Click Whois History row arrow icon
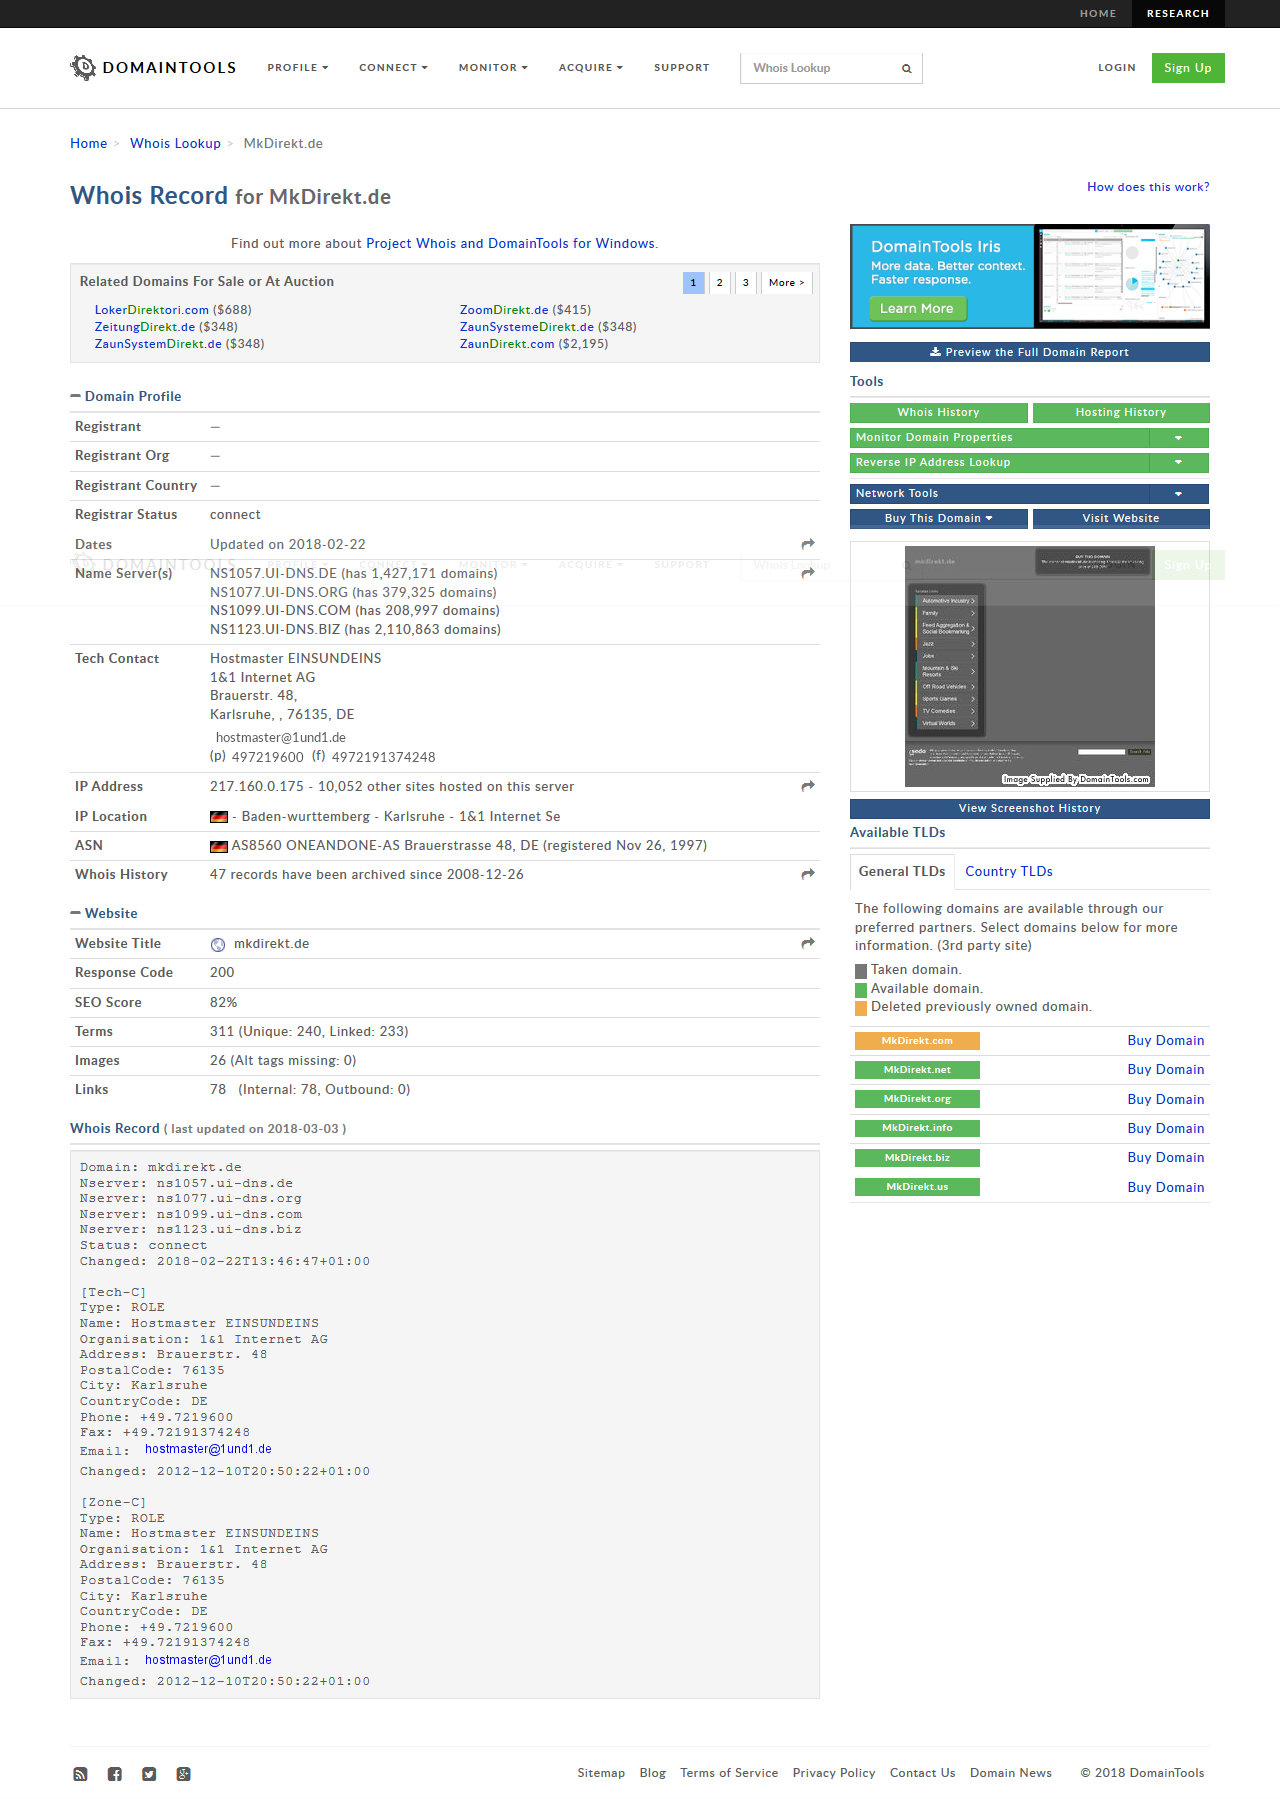Screen dimensions: 1280x1799 pyautogui.click(x=808, y=874)
